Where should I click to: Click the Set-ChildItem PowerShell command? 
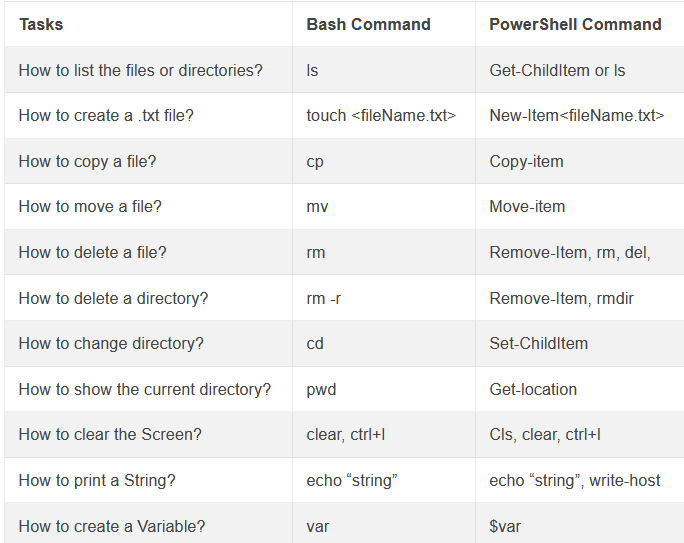point(538,343)
